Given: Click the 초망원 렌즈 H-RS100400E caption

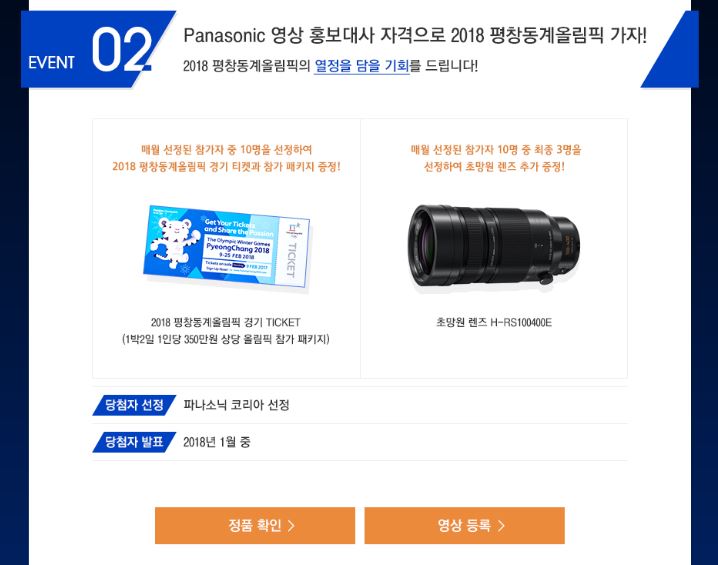Looking at the screenshot, I should pyautogui.click(x=494, y=322).
